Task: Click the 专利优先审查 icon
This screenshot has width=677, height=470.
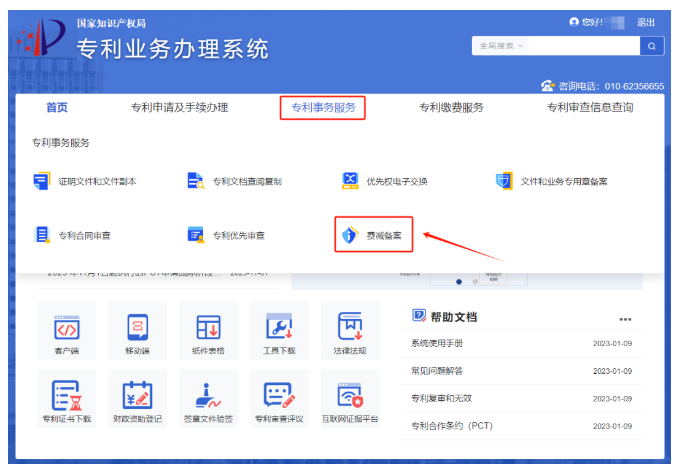Action: [x=196, y=235]
